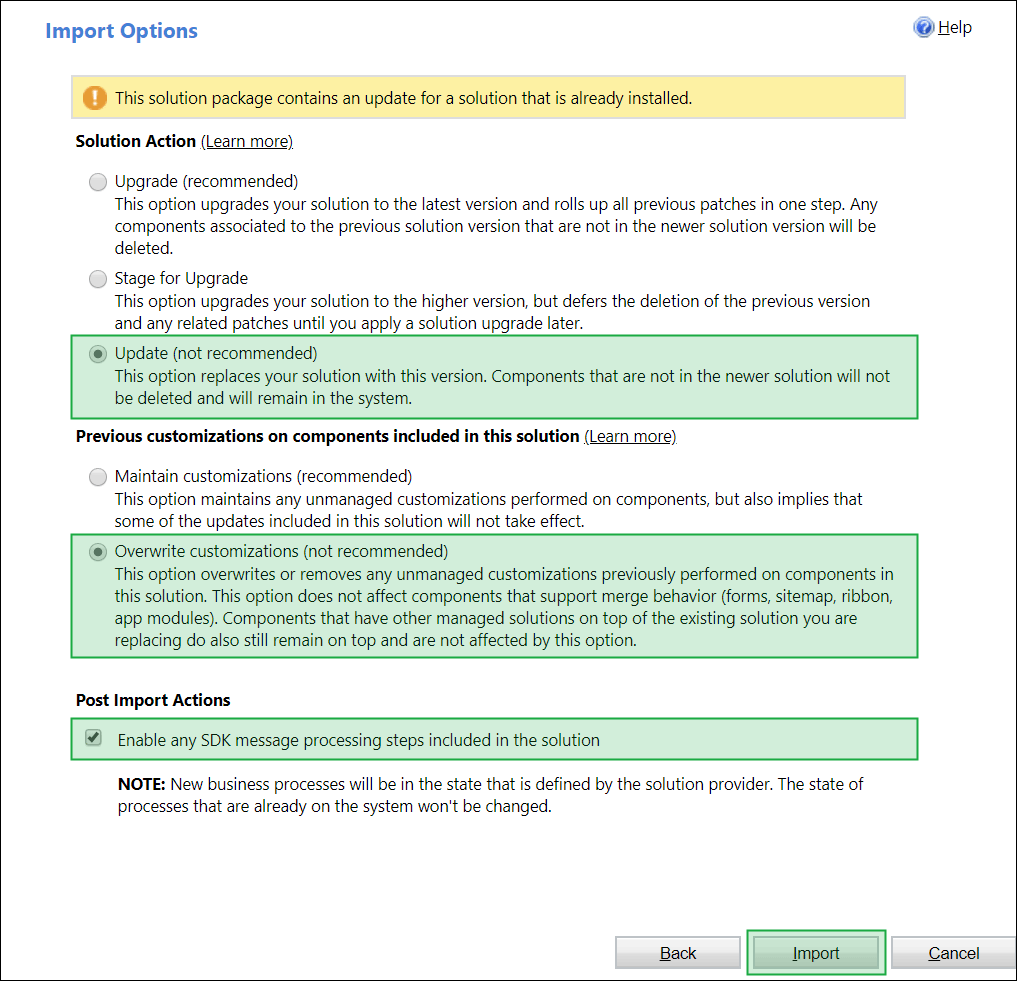
Task: Click the Import button
Action: 816,953
